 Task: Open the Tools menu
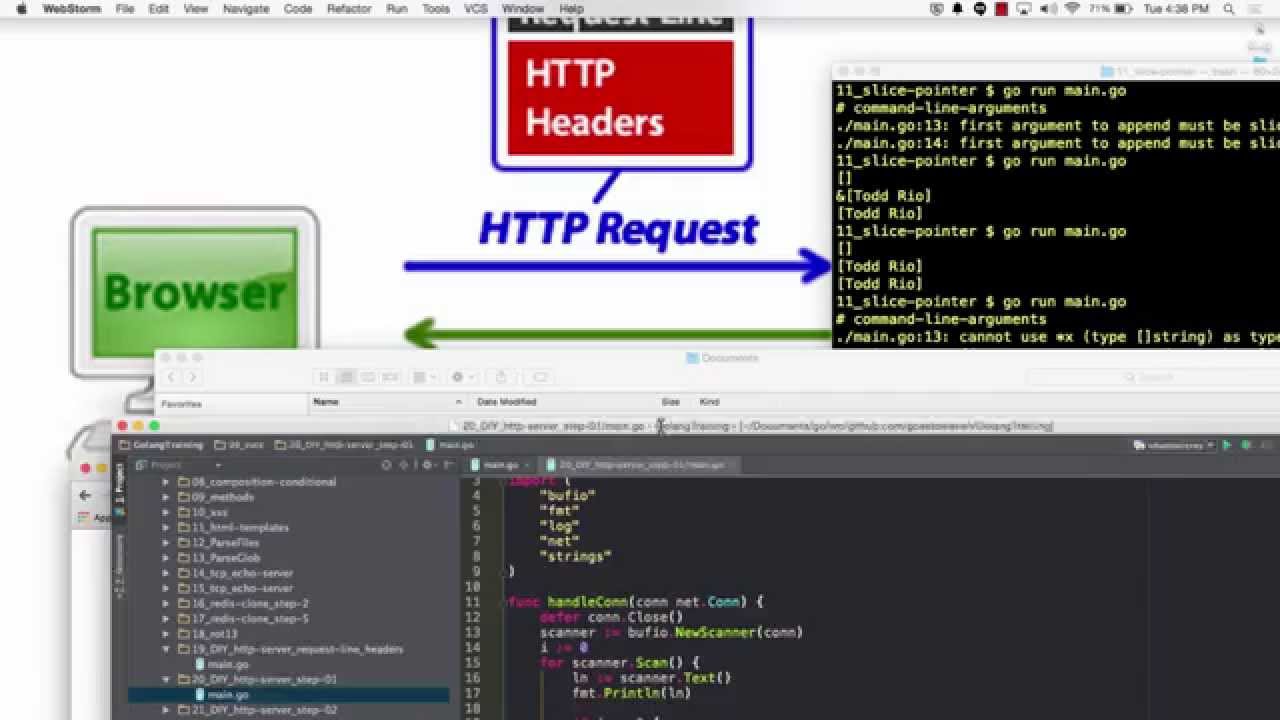pyautogui.click(x=436, y=9)
